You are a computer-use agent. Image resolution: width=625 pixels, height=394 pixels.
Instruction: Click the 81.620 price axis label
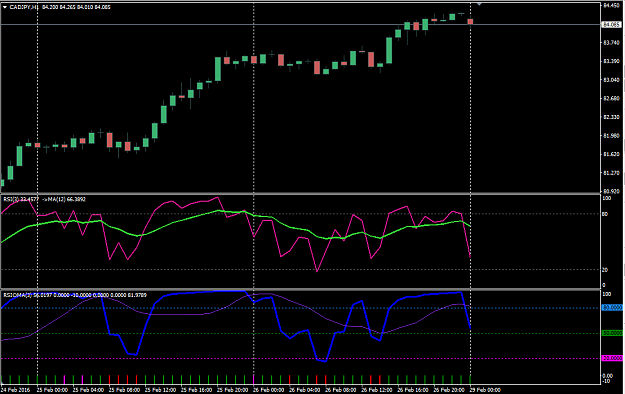(611, 154)
